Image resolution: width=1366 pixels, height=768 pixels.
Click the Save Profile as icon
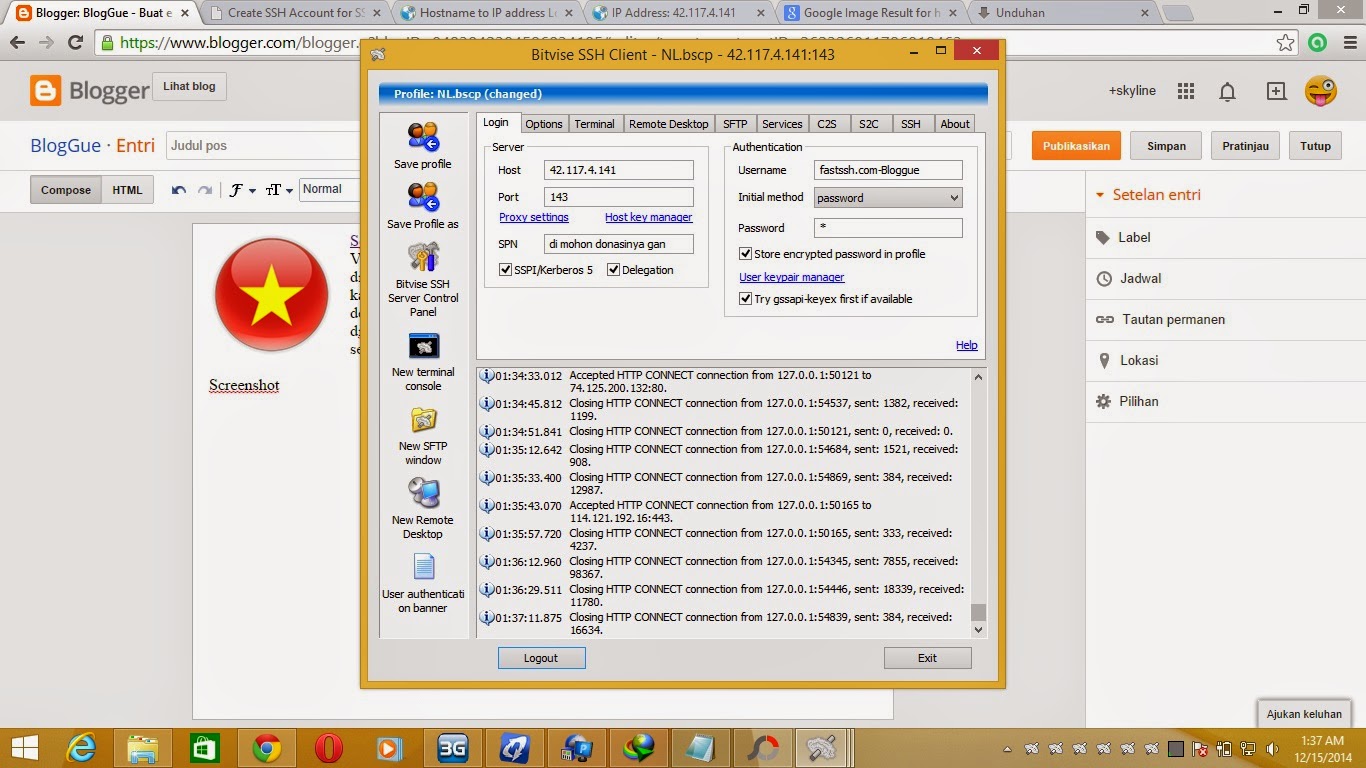(x=423, y=197)
